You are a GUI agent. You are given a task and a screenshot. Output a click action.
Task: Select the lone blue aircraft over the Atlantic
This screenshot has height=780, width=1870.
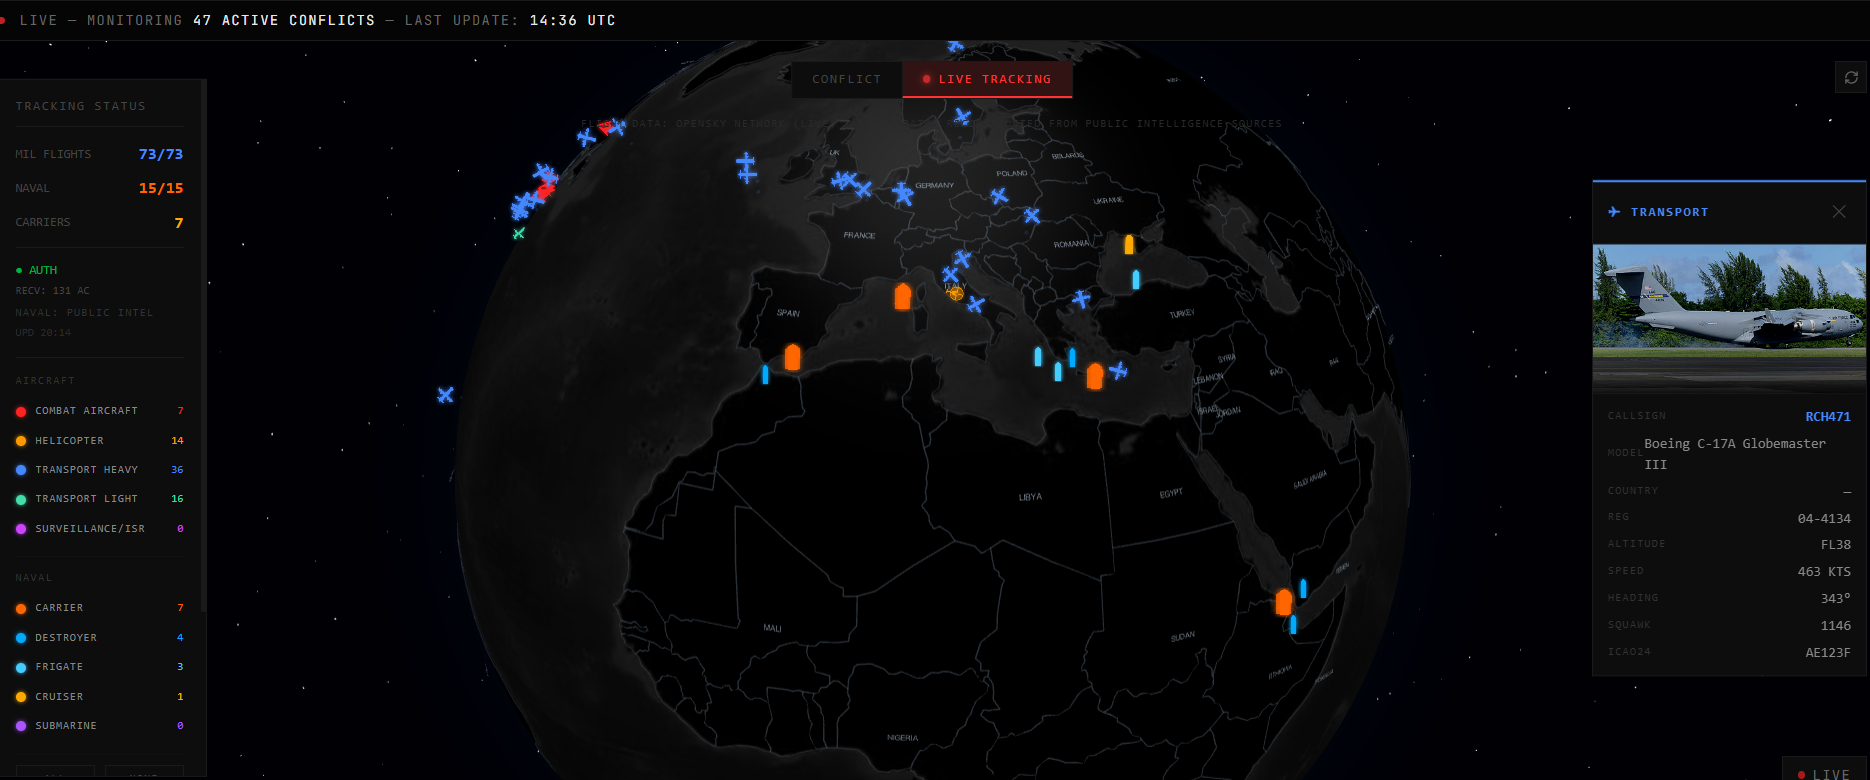click(x=445, y=395)
